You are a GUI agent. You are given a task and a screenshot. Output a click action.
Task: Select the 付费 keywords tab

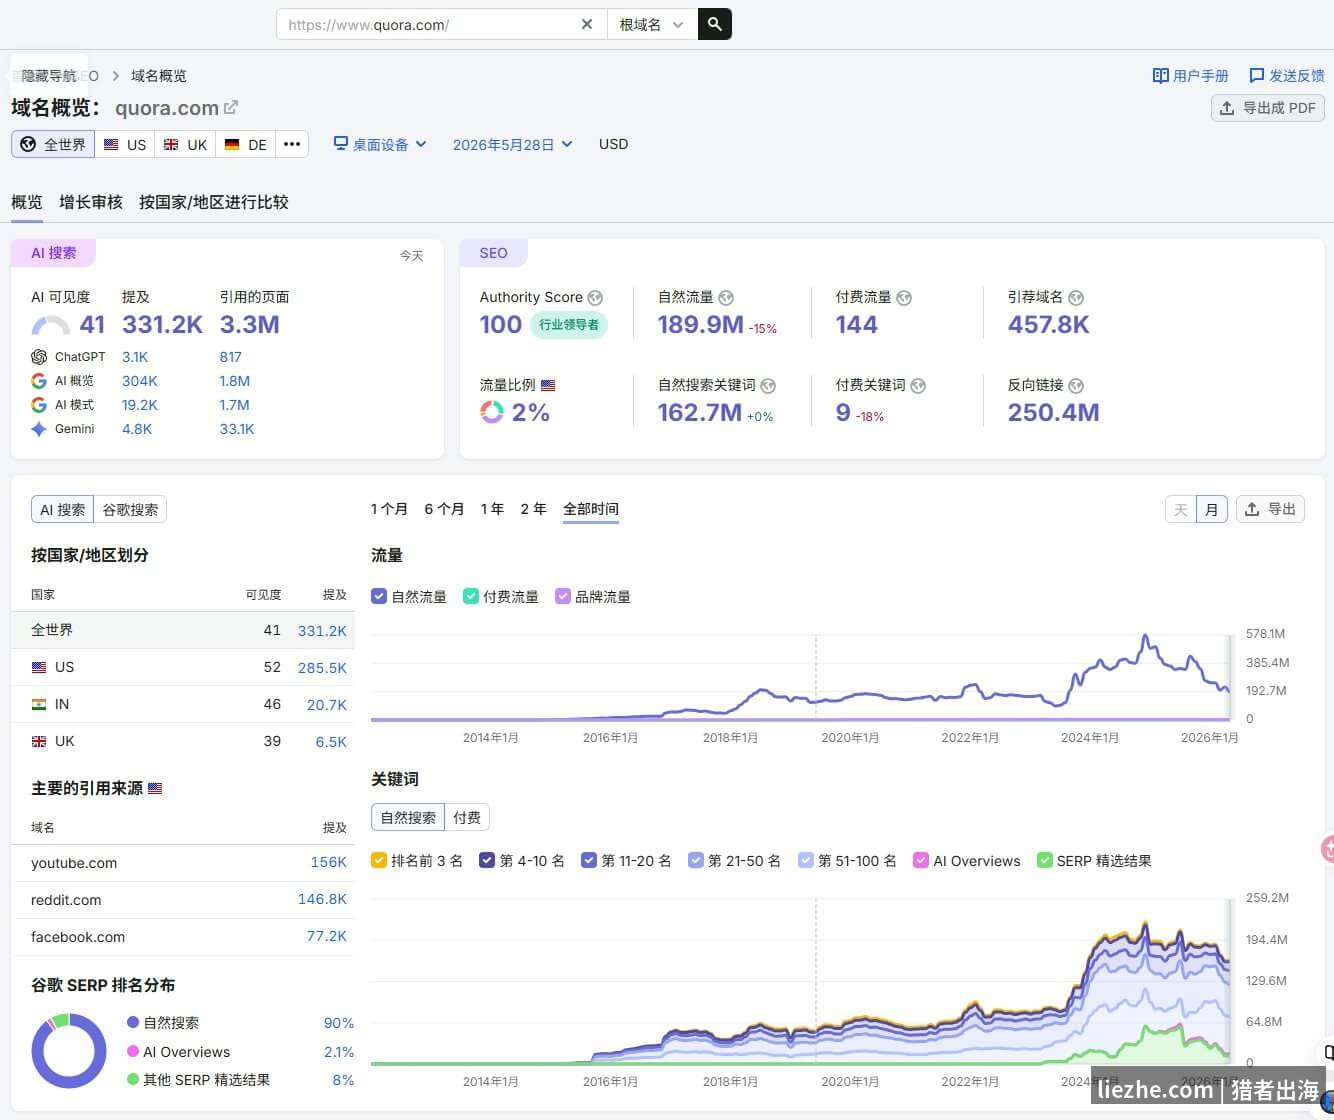pyautogui.click(x=467, y=817)
